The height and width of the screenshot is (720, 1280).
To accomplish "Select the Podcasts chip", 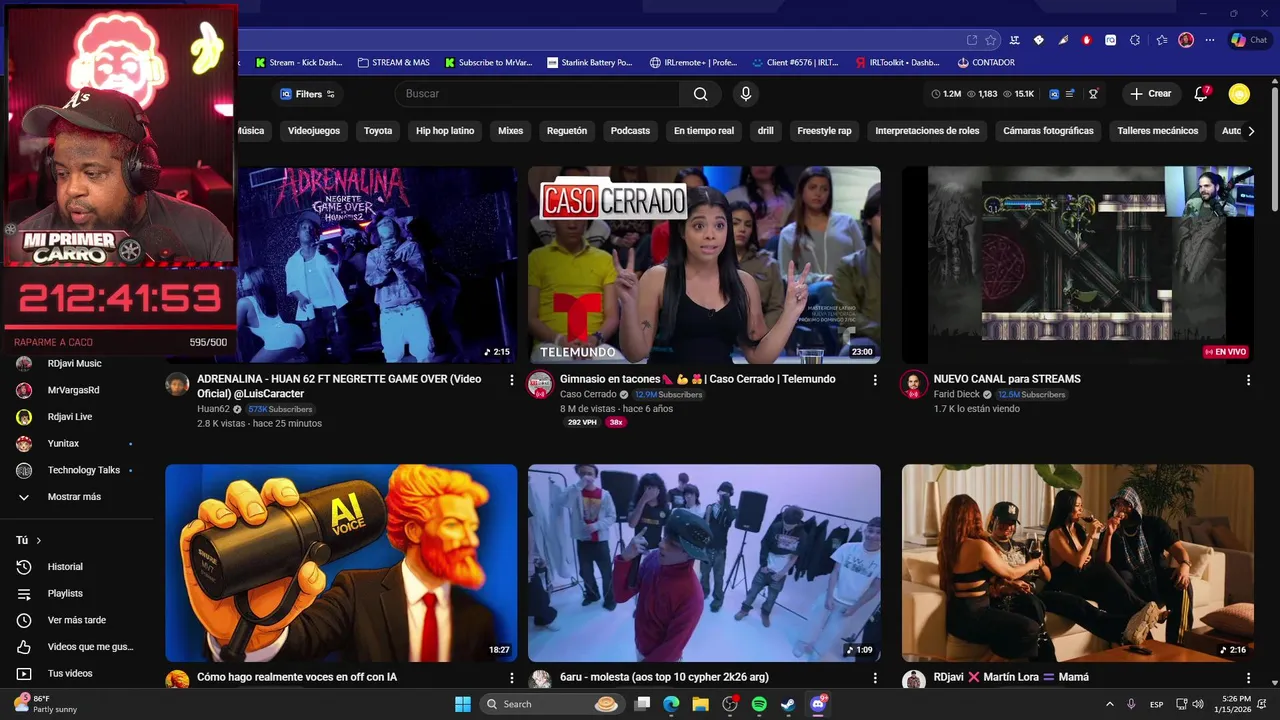I will [x=630, y=131].
